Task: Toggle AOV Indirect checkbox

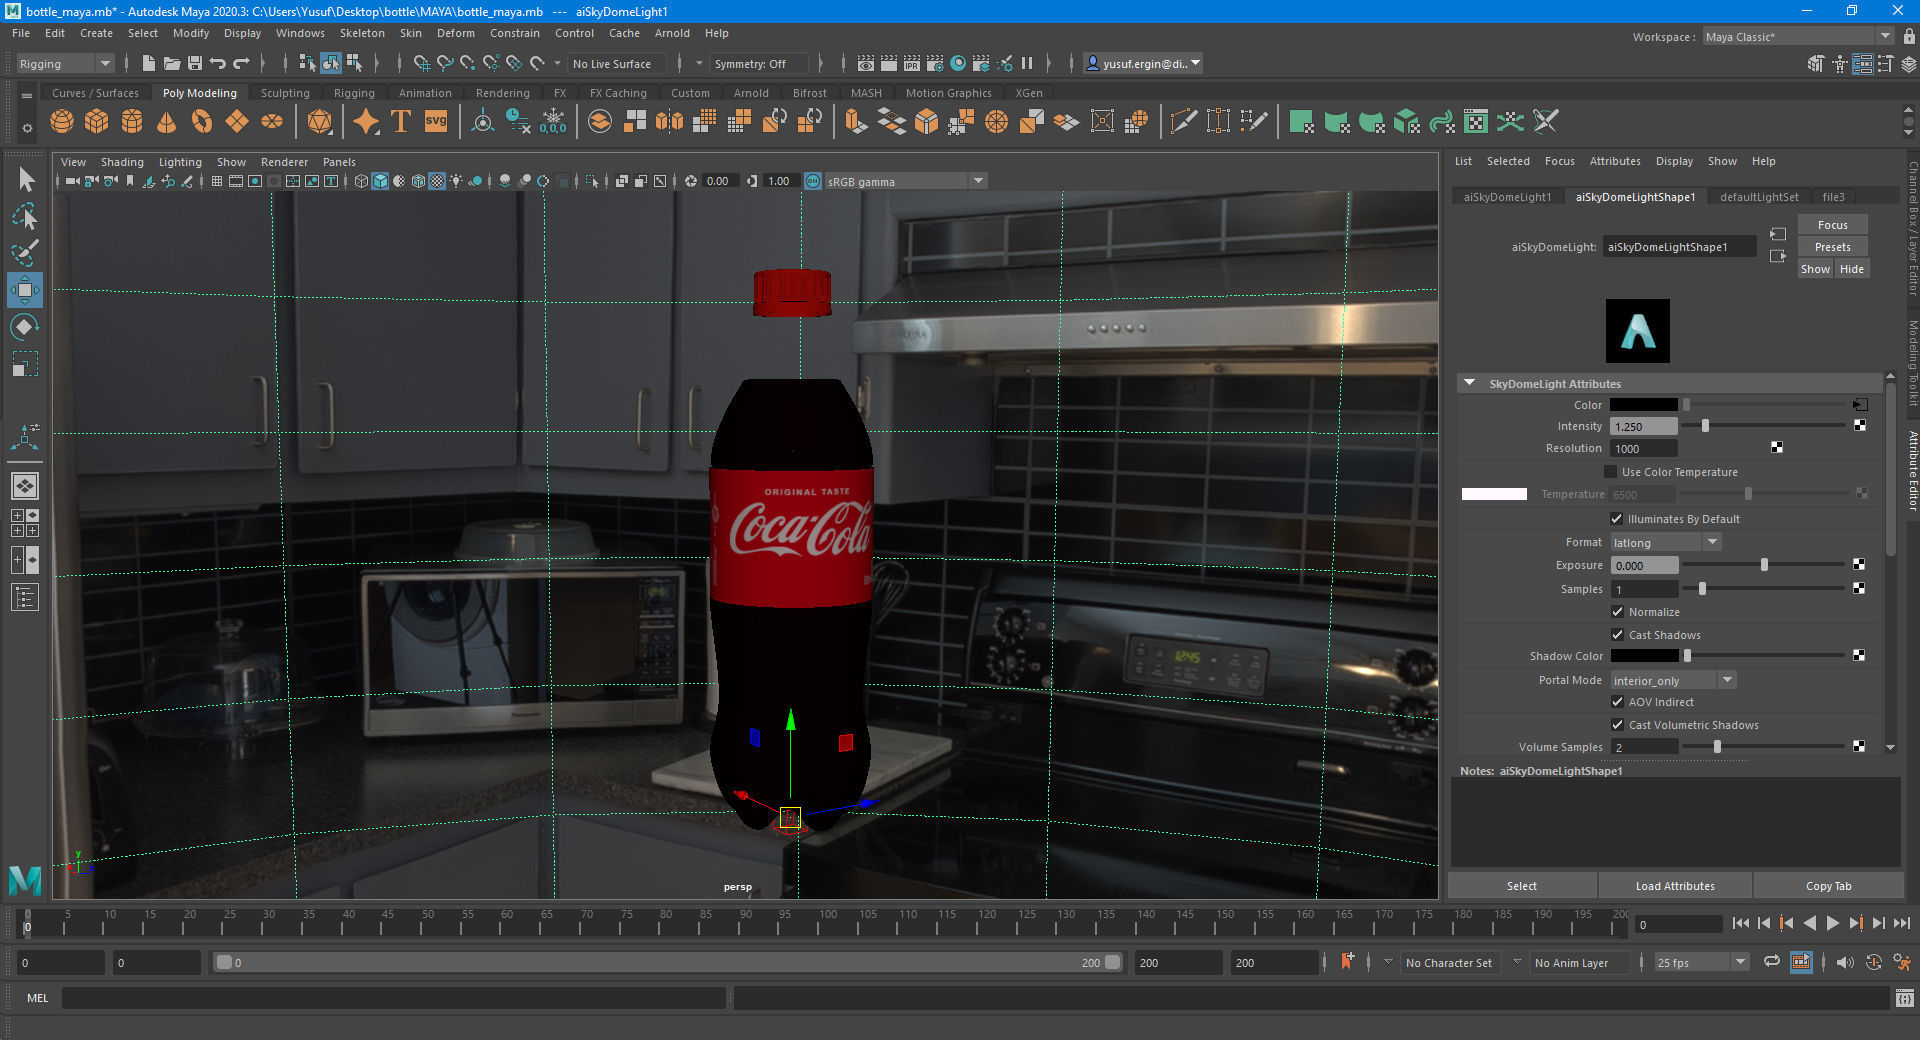Action: 1617,702
